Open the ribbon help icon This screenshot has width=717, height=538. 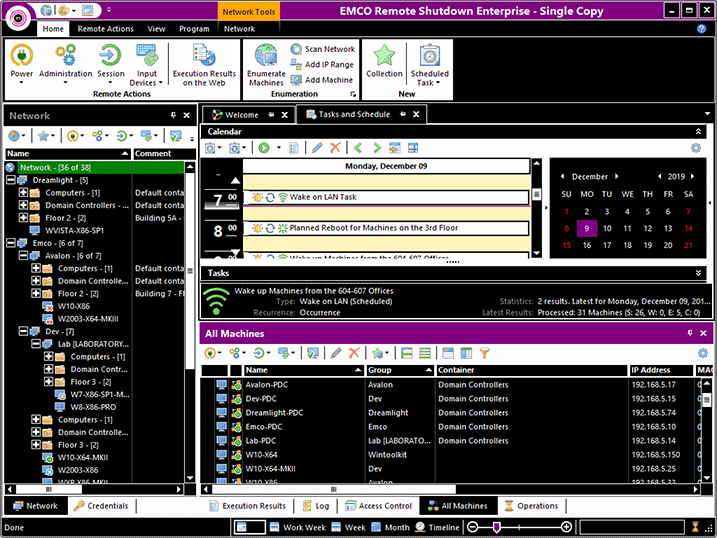pos(701,29)
